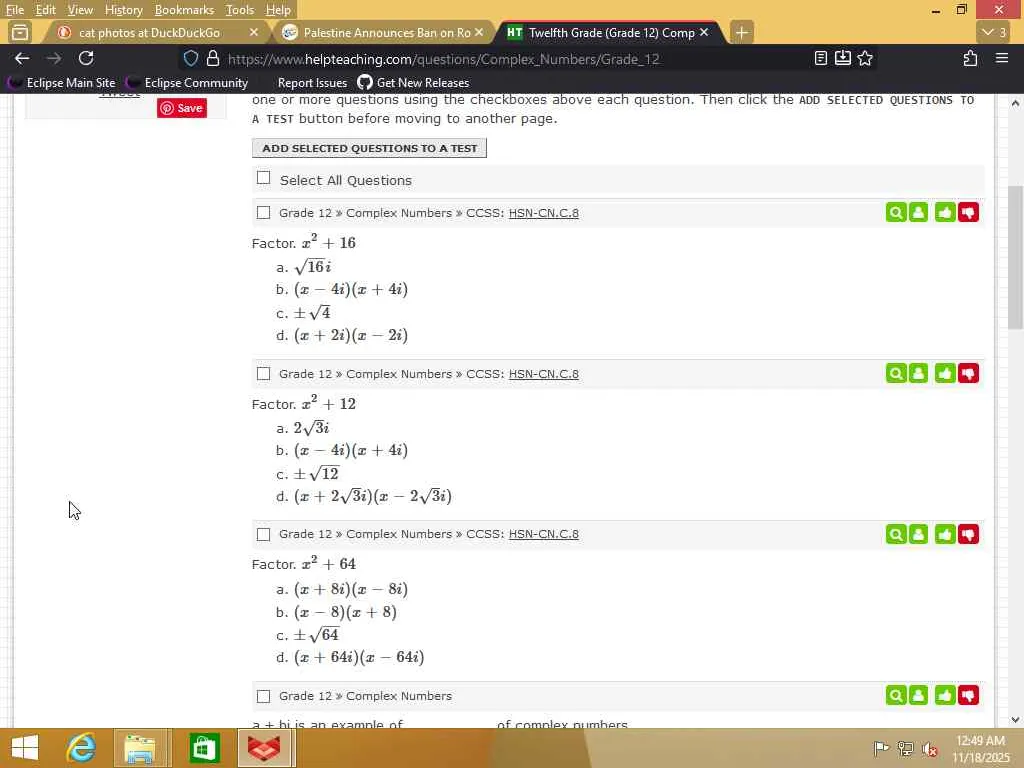Switch to cat photos at DuckDuckGo tab
This screenshot has width=1024, height=768.
point(149,33)
